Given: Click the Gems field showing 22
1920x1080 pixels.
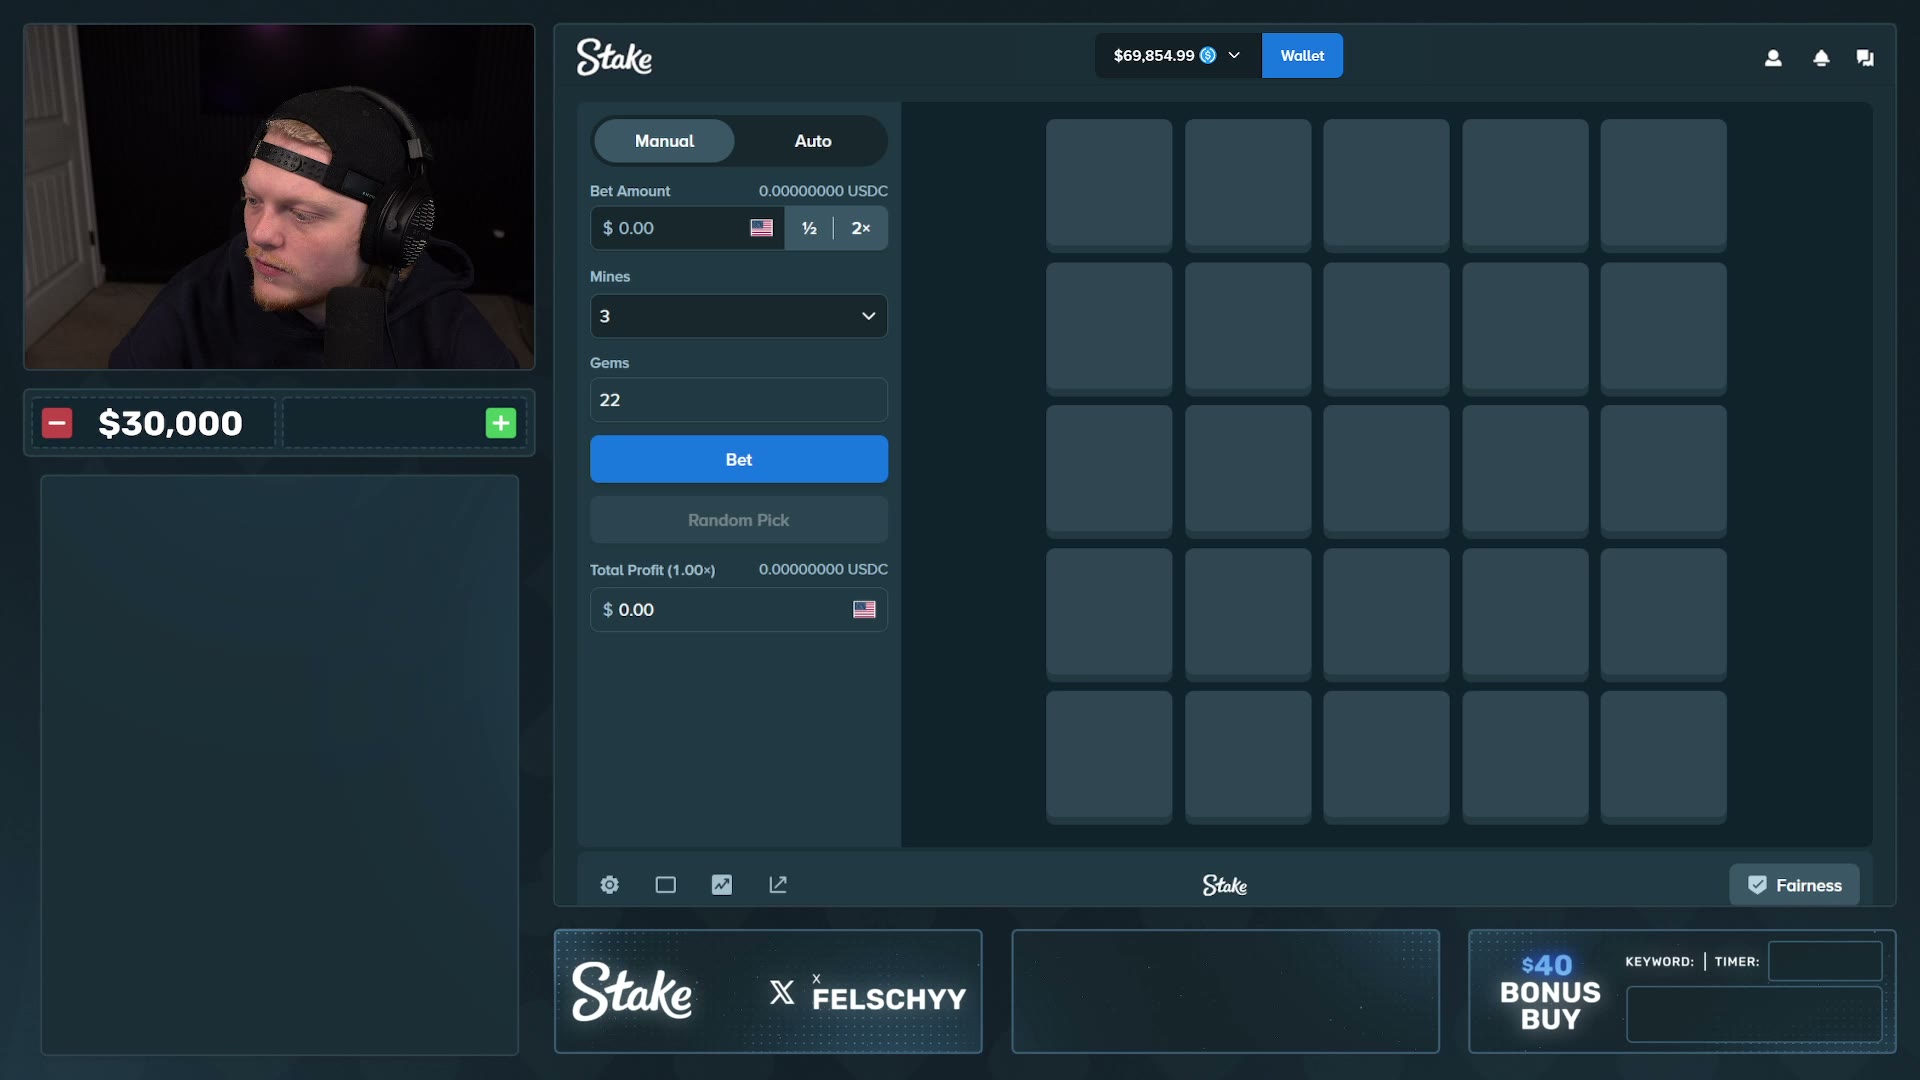Looking at the screenshot, I should (x=739, y=400).
